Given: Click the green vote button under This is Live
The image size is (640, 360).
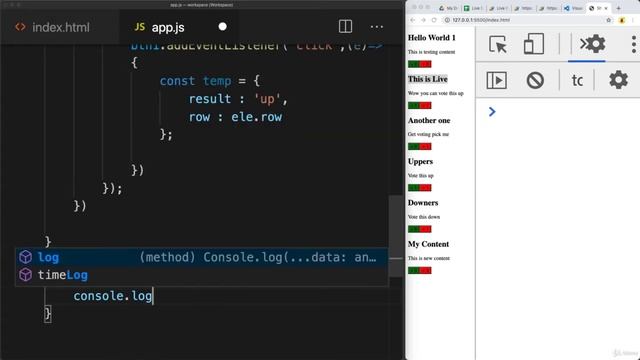Looking at the screenshot, I should point(413,105).
